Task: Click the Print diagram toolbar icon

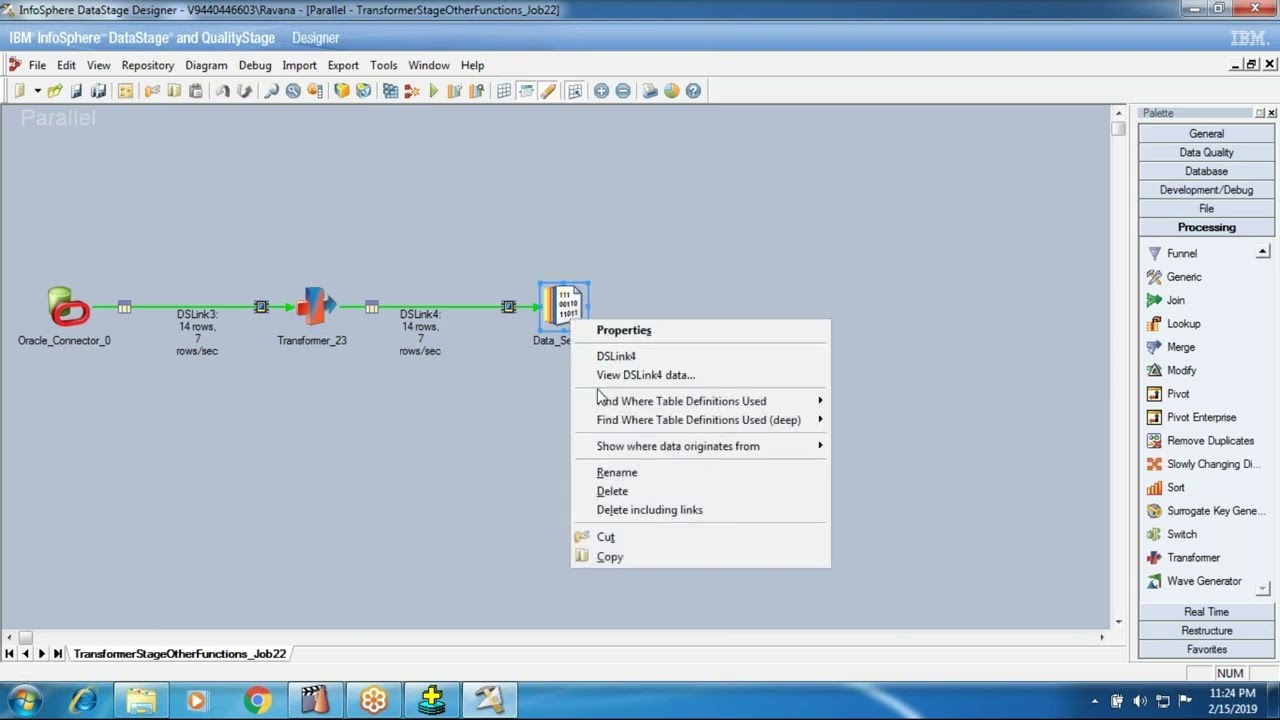Action: (650, 91)
